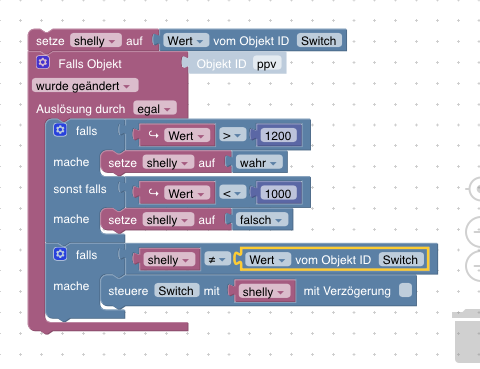Viewport: 480px width, 369px height.
Task: Click the Auslösung durch label
Action: pos(81,109)
